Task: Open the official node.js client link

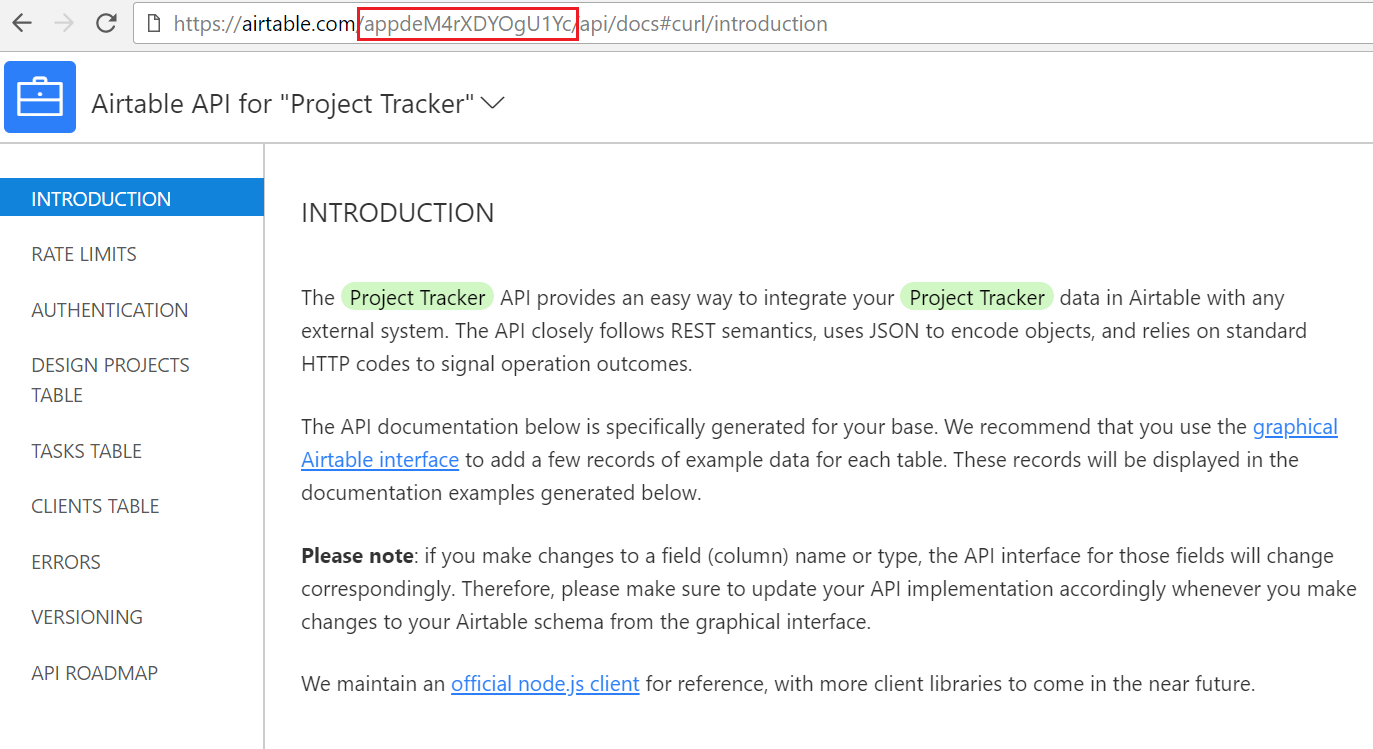Action: point(545,684)
